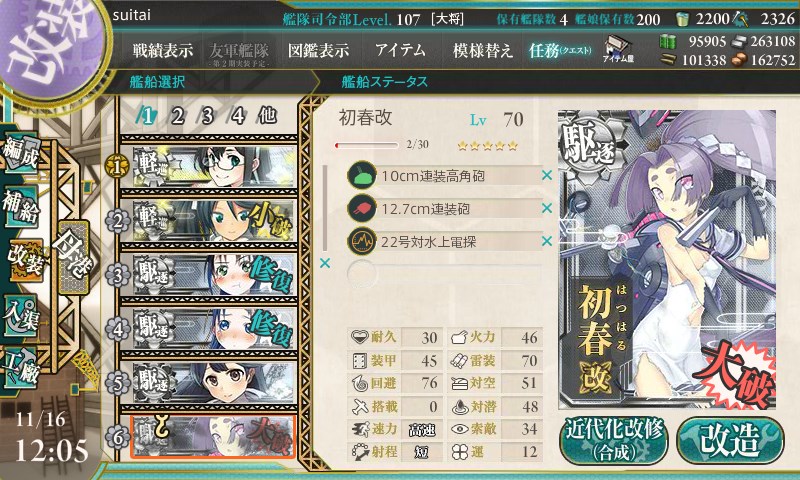The height and width of the screenshot is (480, 800).
Task: Switch to fleet tab 4
Action: click(x=237, y=117)
